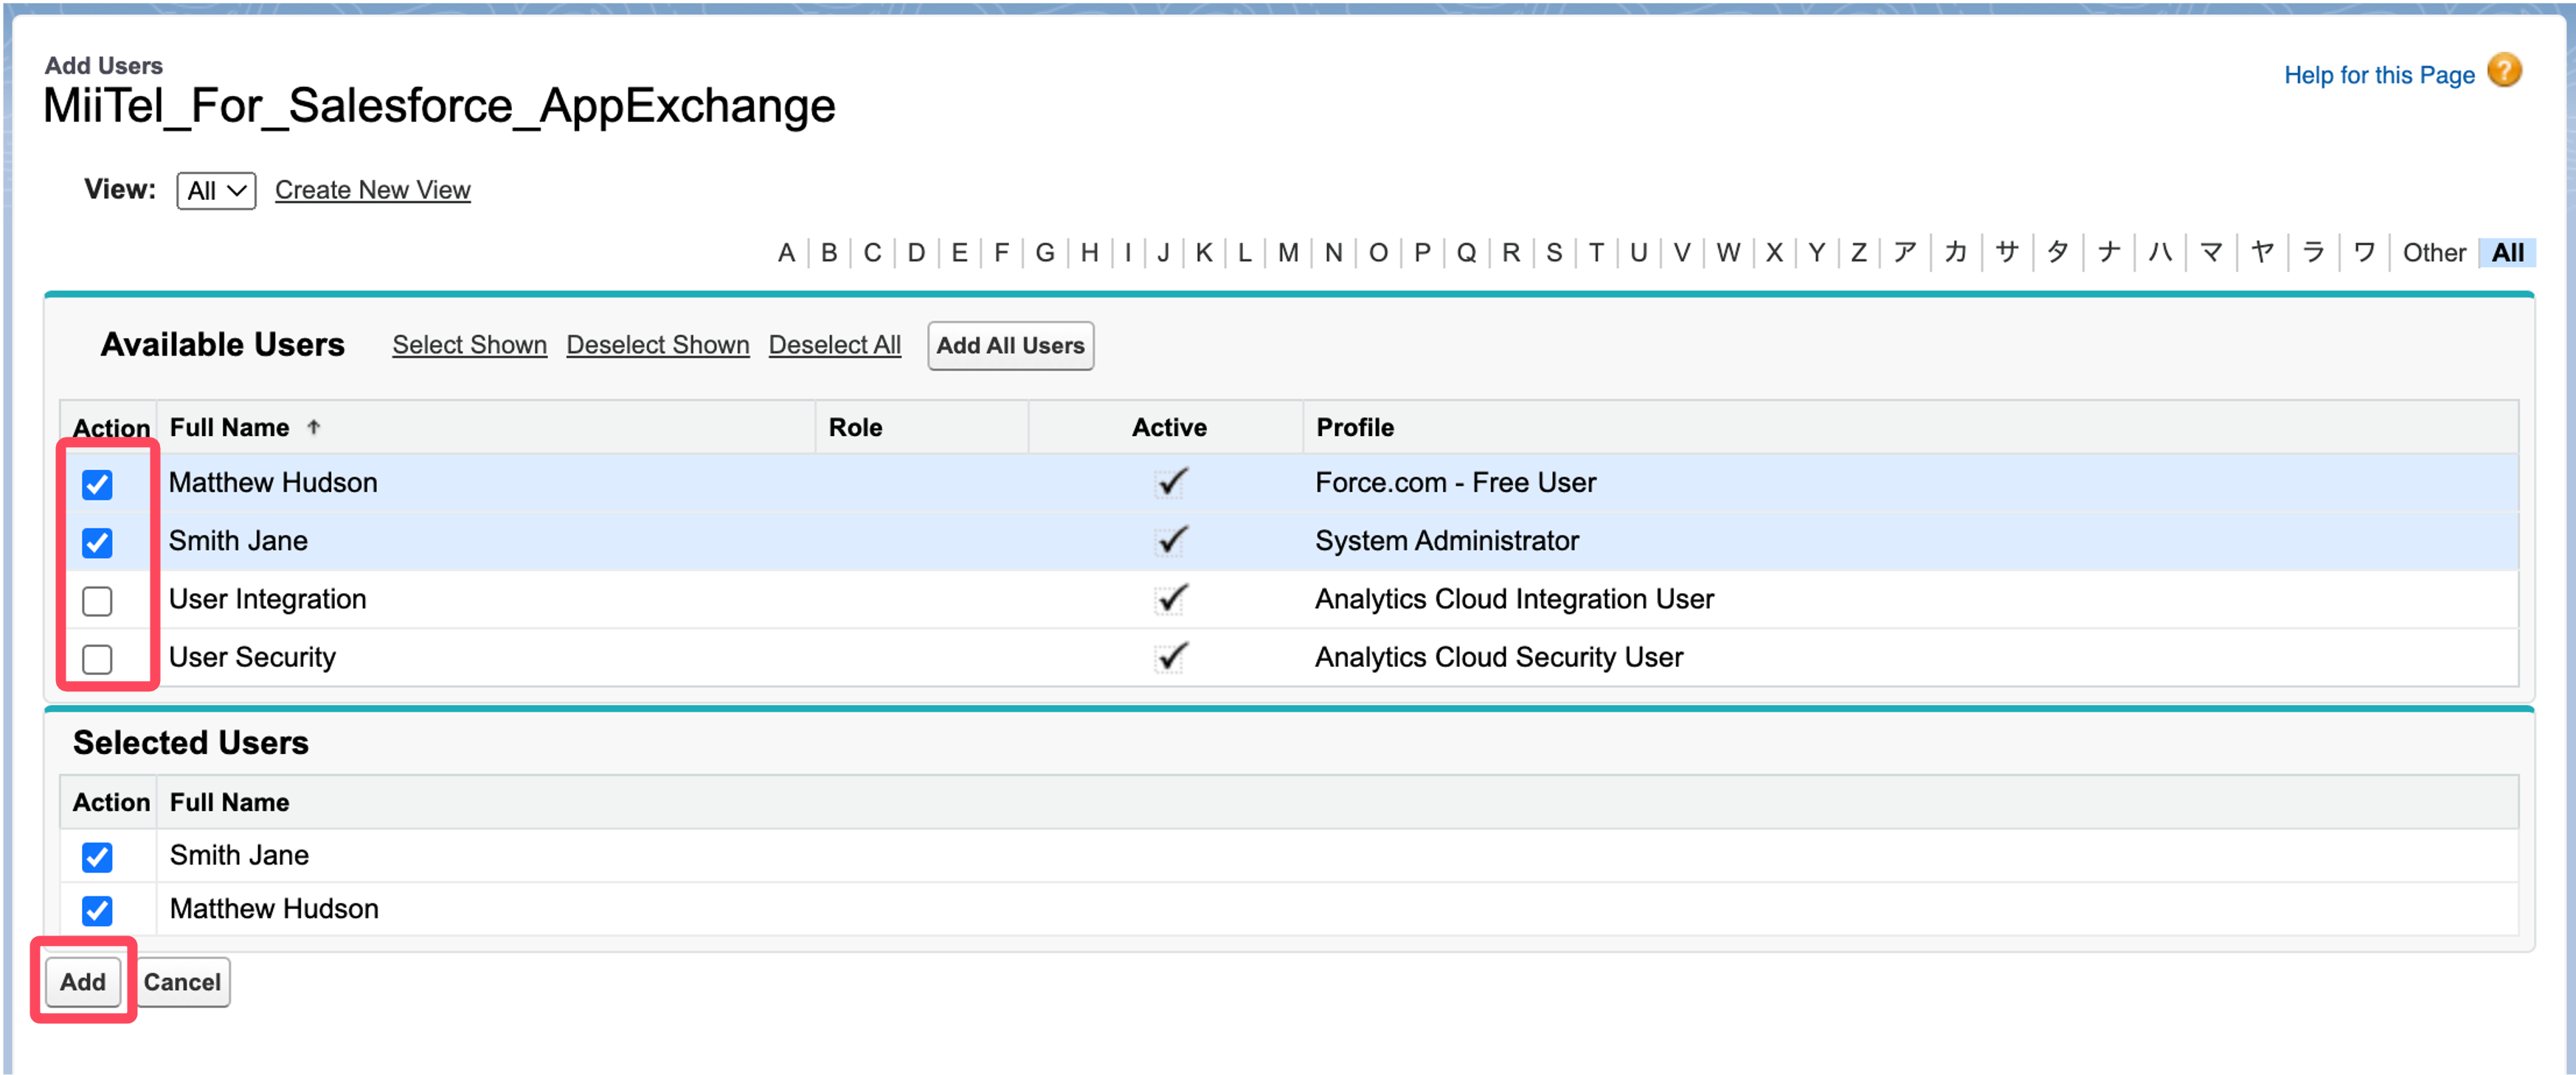Click the Deselect Shown link
2576x1075 pixels.
pyautogui.click(x=657, y=345)
